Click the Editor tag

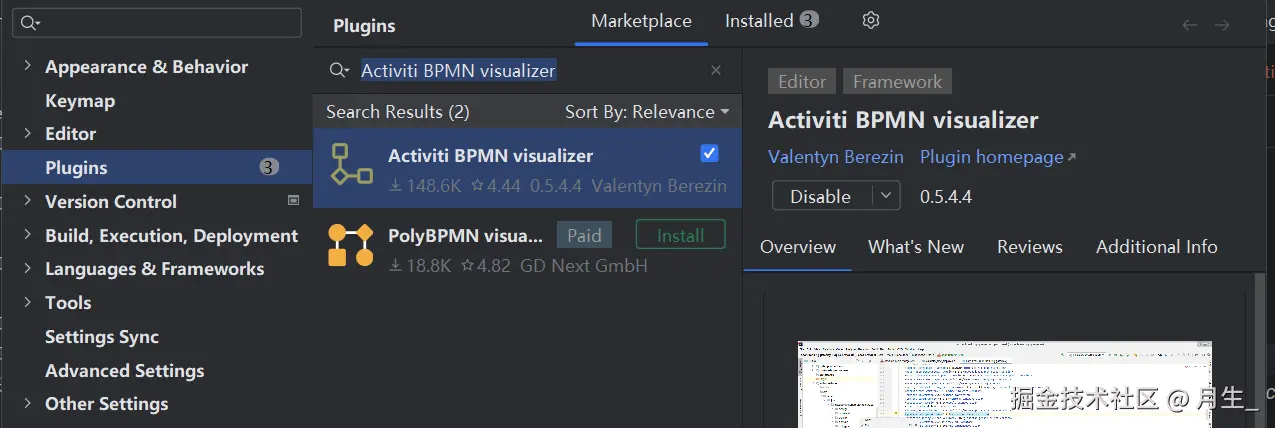(802, 82)
